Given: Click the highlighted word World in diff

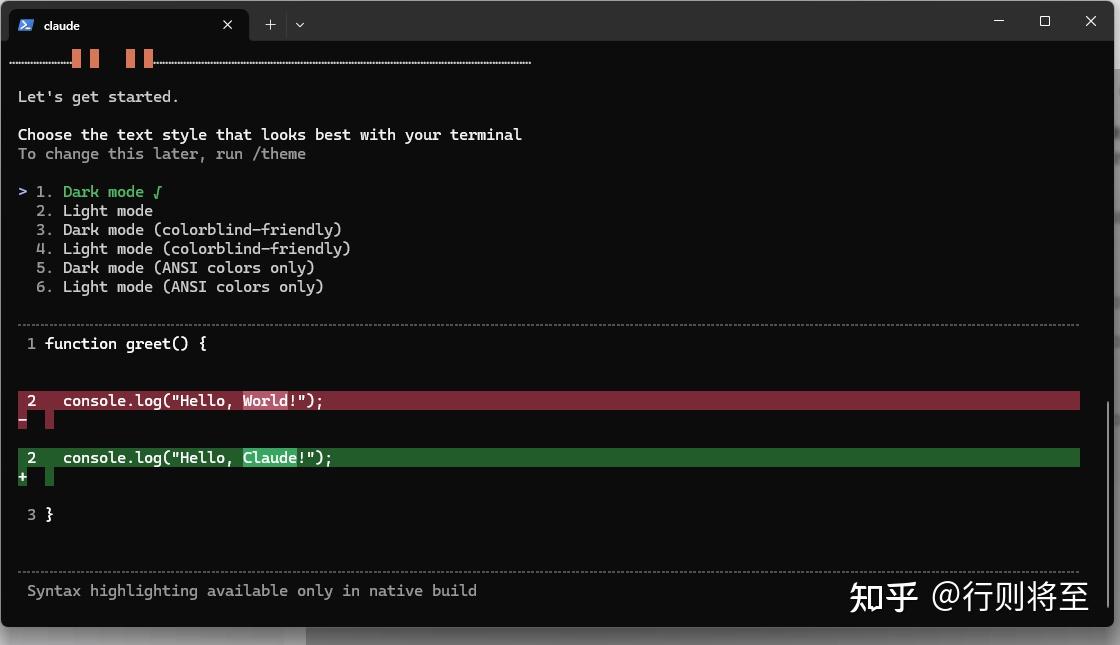Looking at the screenshot, I should (265, 401).
